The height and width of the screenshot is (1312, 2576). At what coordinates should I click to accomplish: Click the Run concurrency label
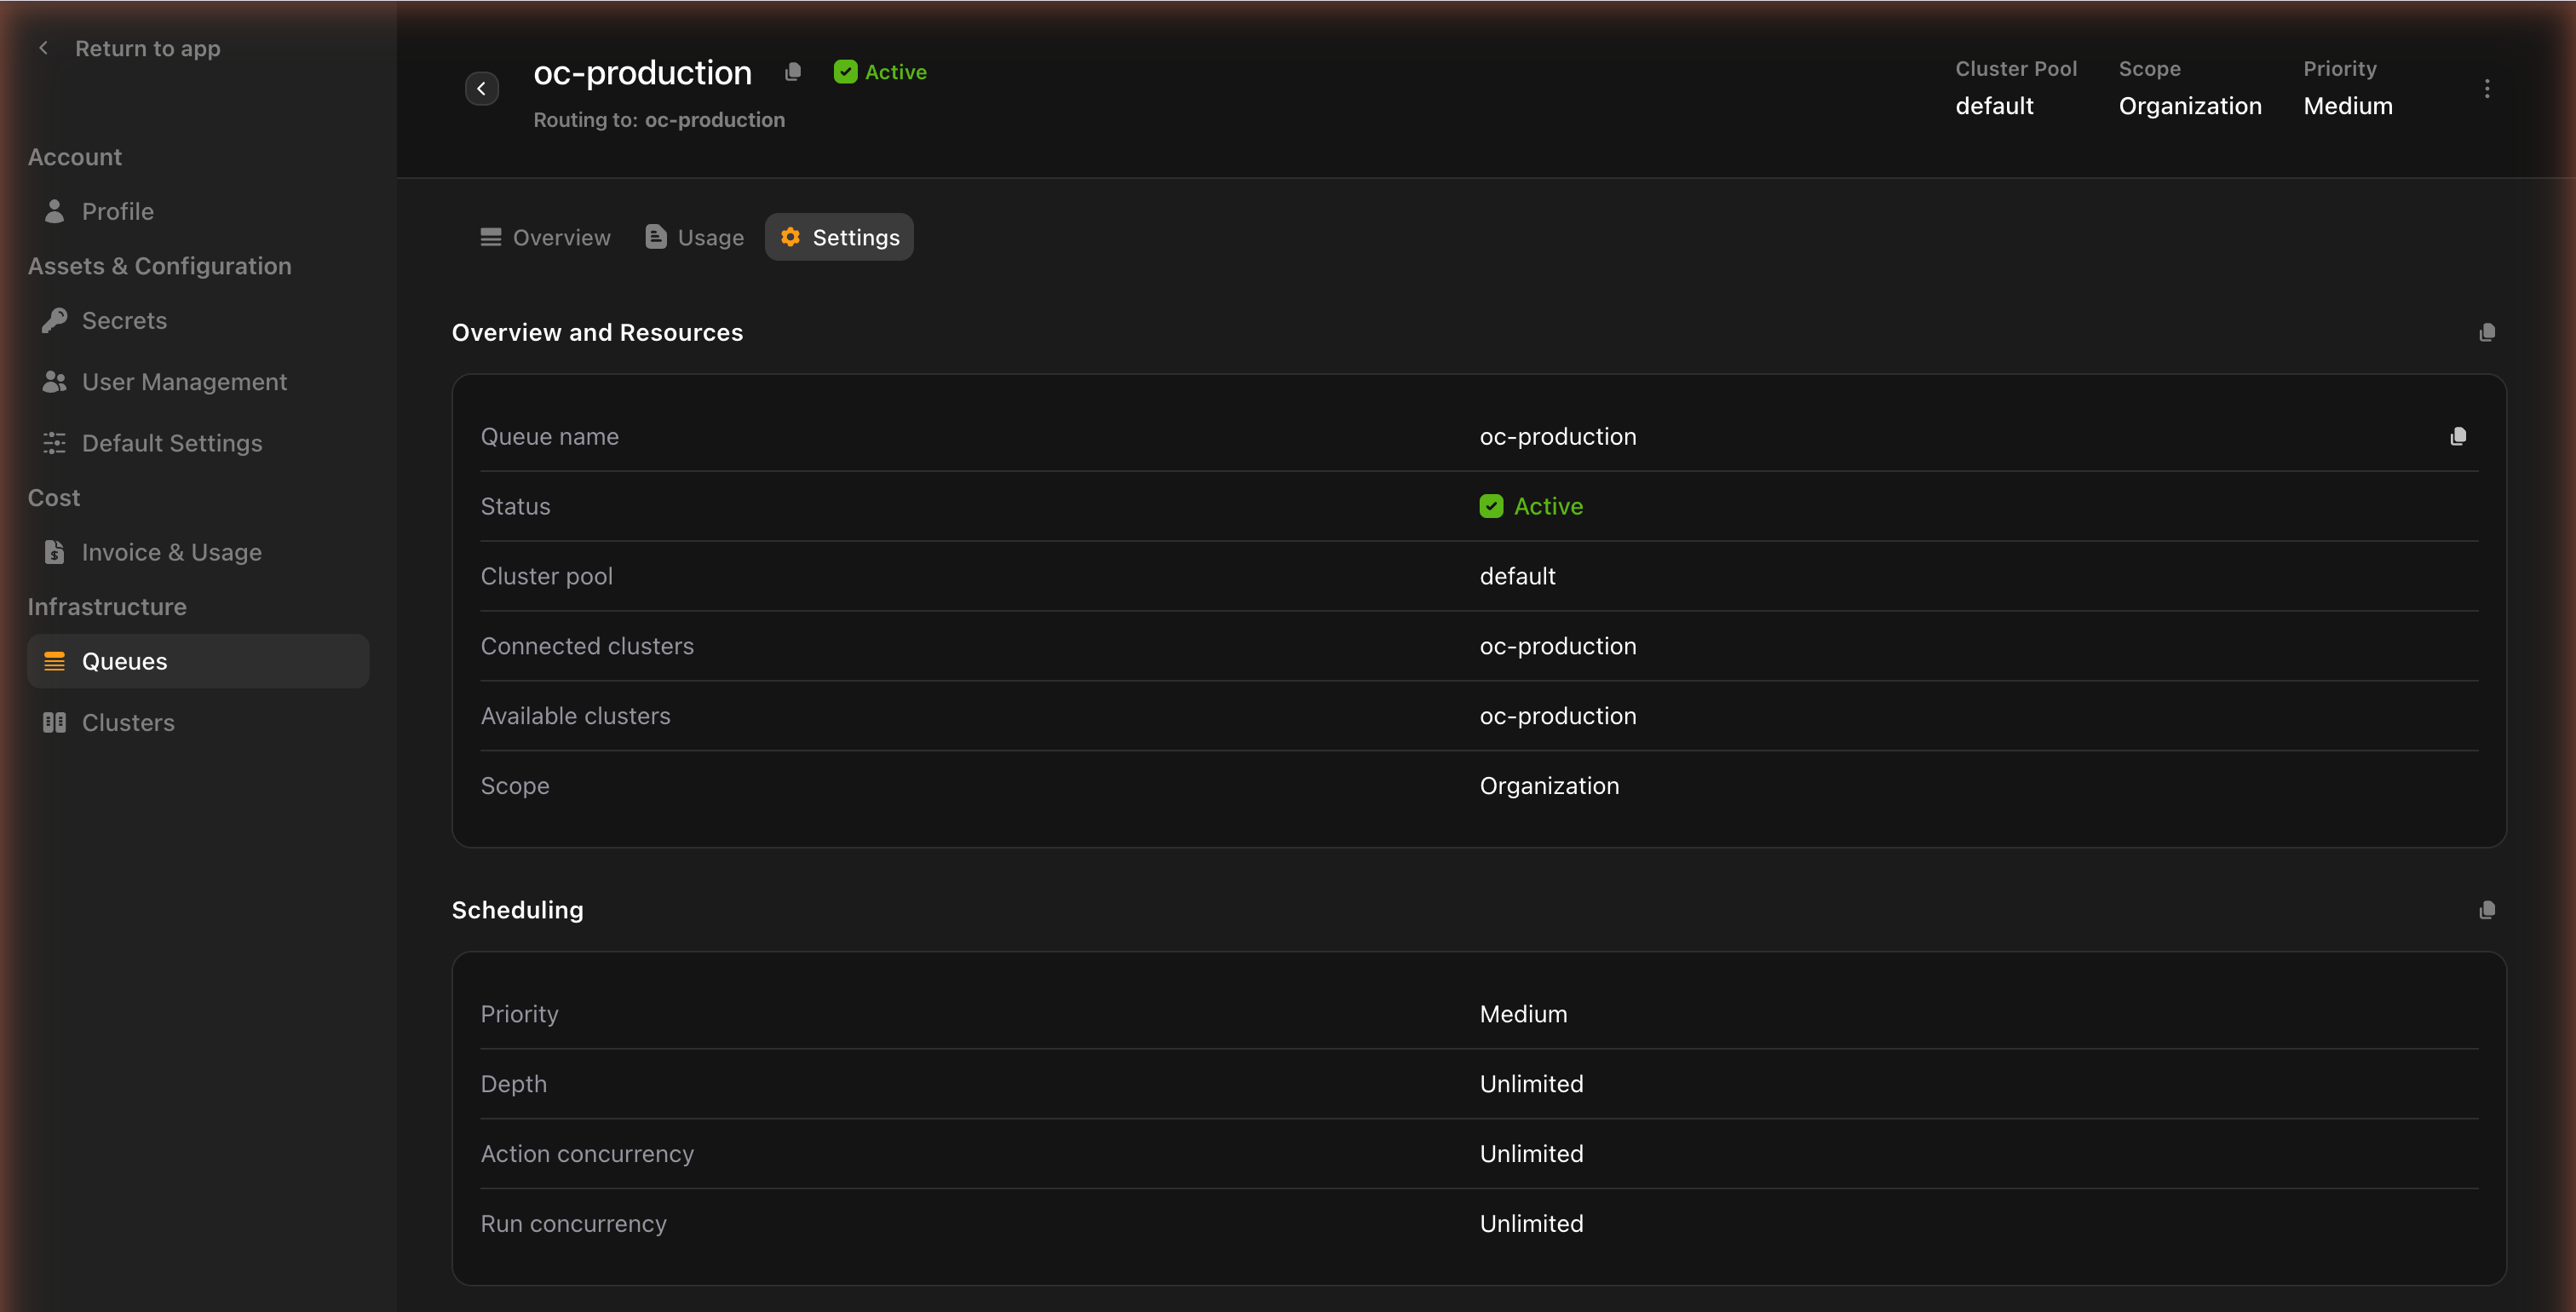573,1224
